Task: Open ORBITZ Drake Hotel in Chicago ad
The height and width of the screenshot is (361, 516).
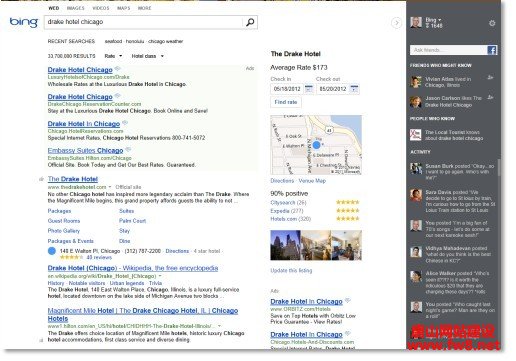Action: point(306,302)
